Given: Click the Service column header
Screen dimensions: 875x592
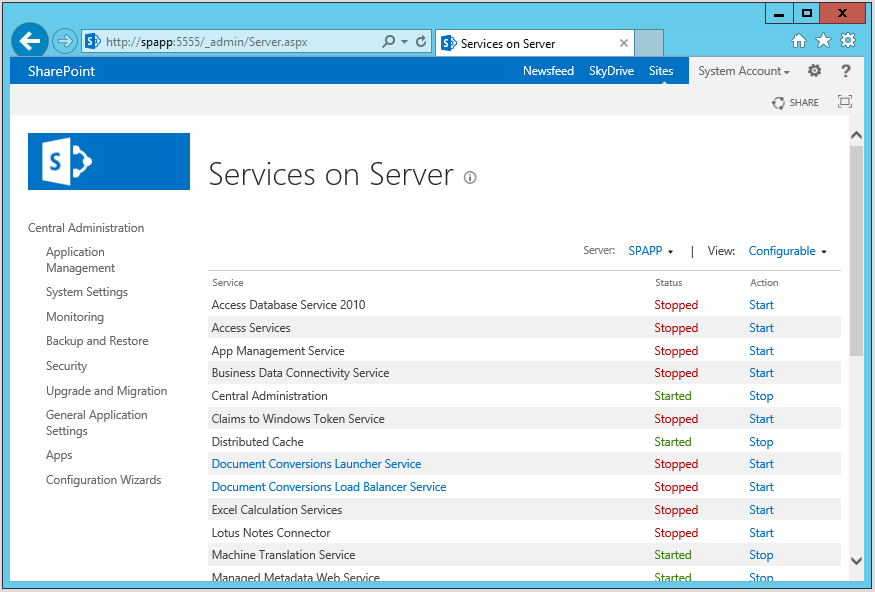Looking at the screenshot, I should coord(228,282).
